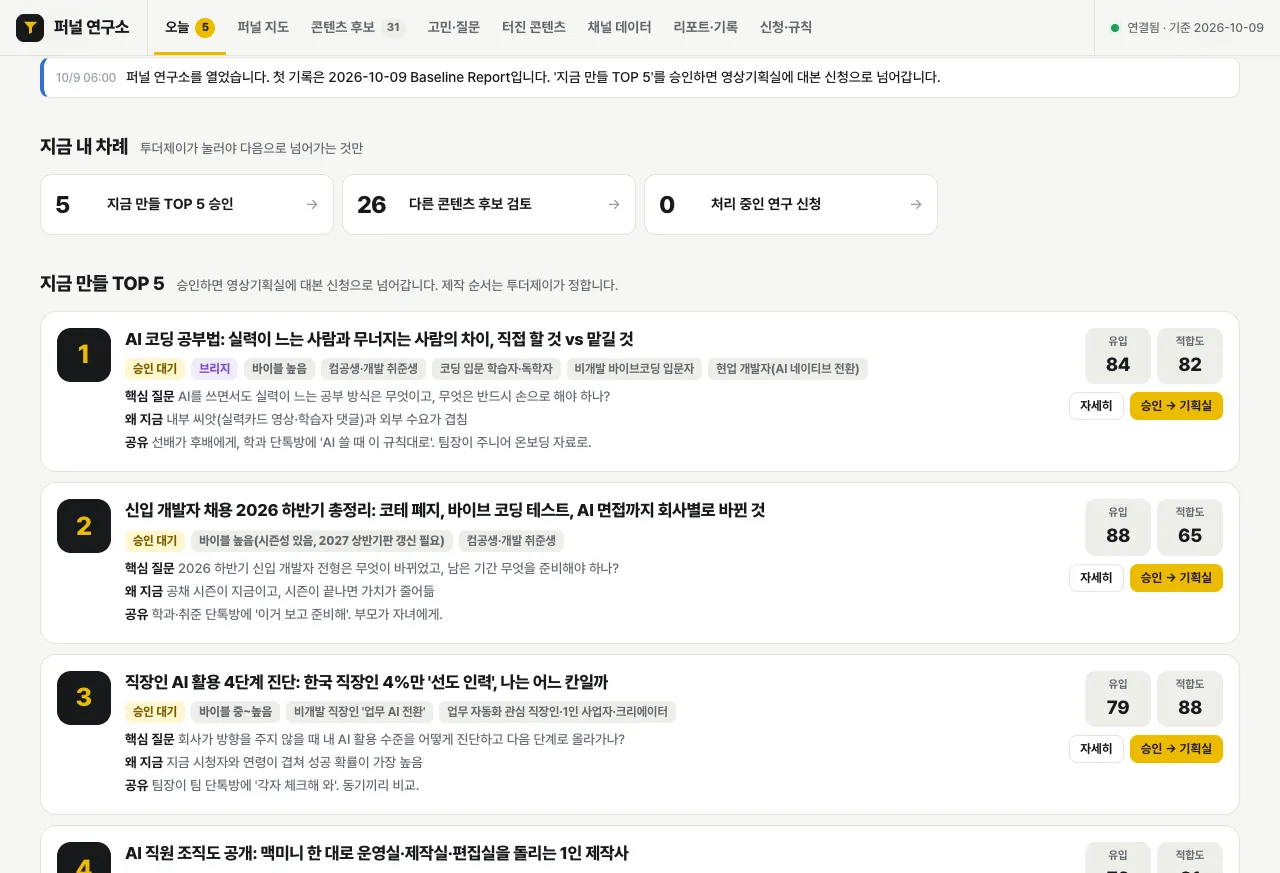Viewport: 1280px width, 873px height.
Task: Approve the 직장인 AI 활용 4단계 진단 item
Action: pos(1176,749)
